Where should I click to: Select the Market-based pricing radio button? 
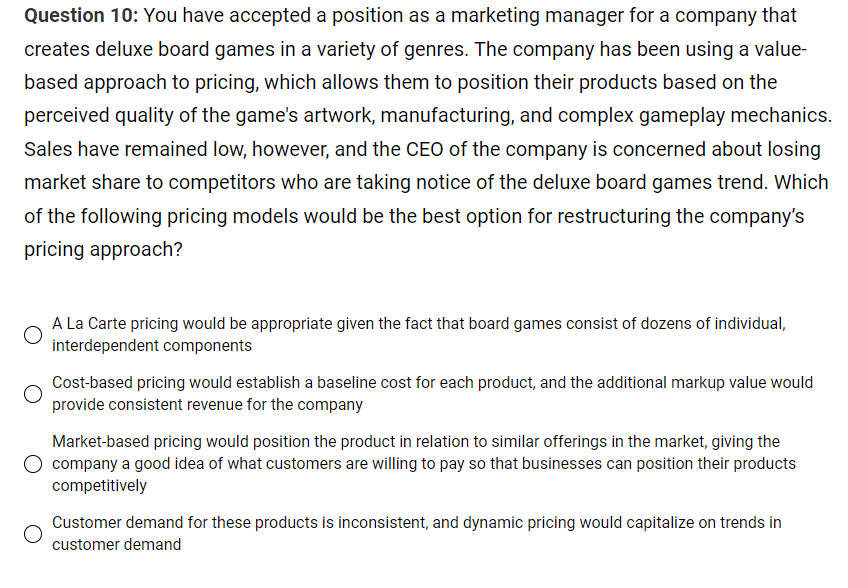coord(33,463)
